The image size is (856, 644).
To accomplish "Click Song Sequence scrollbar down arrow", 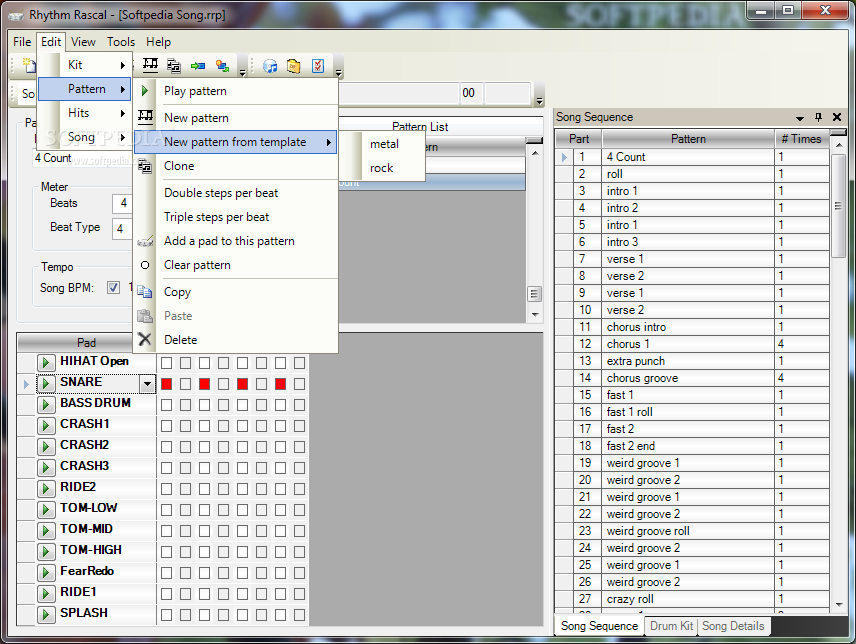I will (839, 605).
